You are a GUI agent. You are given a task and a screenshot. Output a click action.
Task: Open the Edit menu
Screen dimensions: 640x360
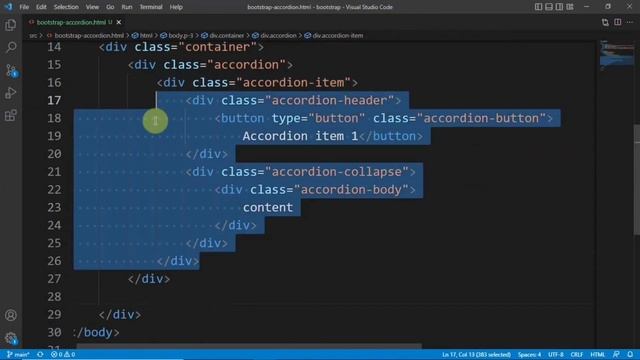pos(41,7)
